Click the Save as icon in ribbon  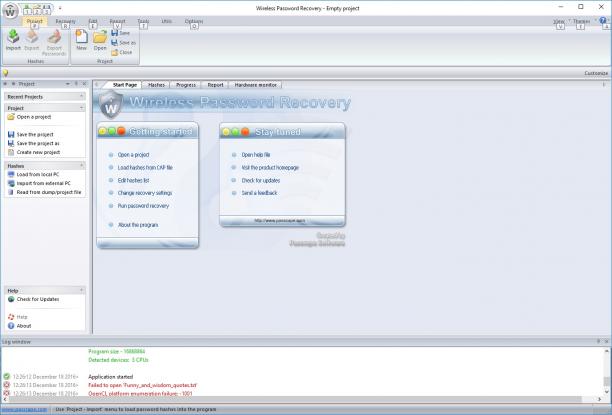pyautogui.click(x=114, y=43)
